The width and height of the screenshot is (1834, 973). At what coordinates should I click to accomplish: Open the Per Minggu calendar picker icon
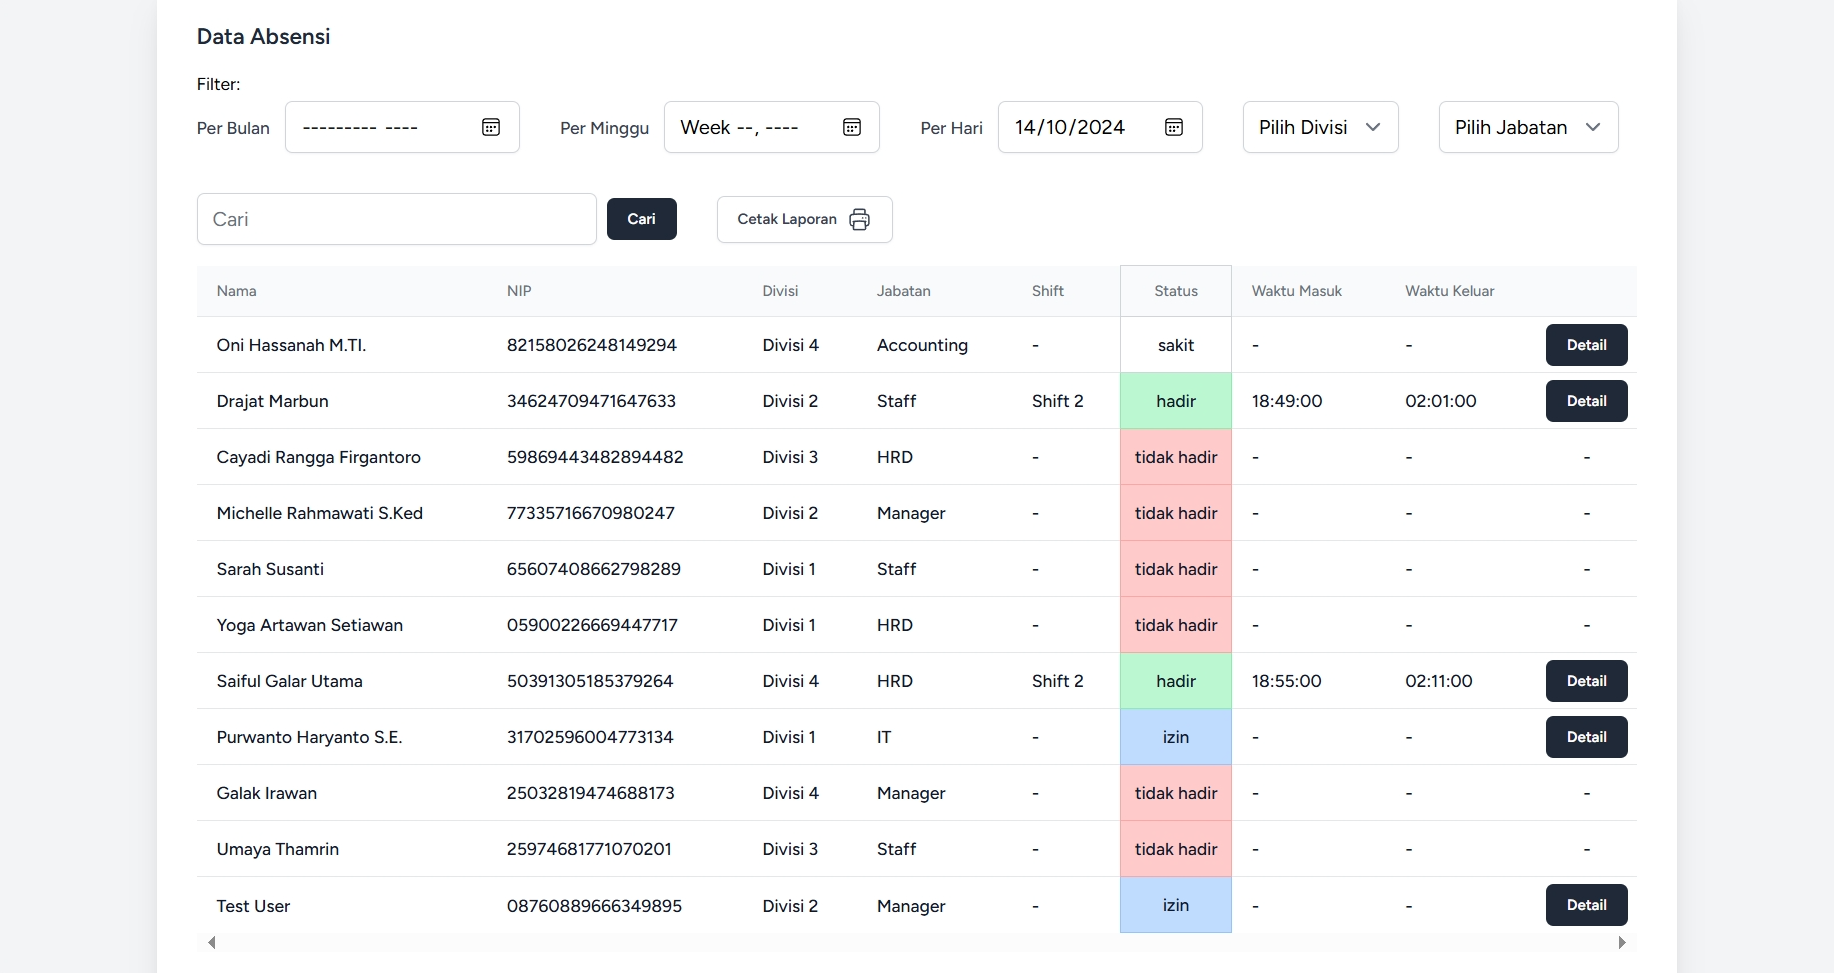tap(852, 127)
